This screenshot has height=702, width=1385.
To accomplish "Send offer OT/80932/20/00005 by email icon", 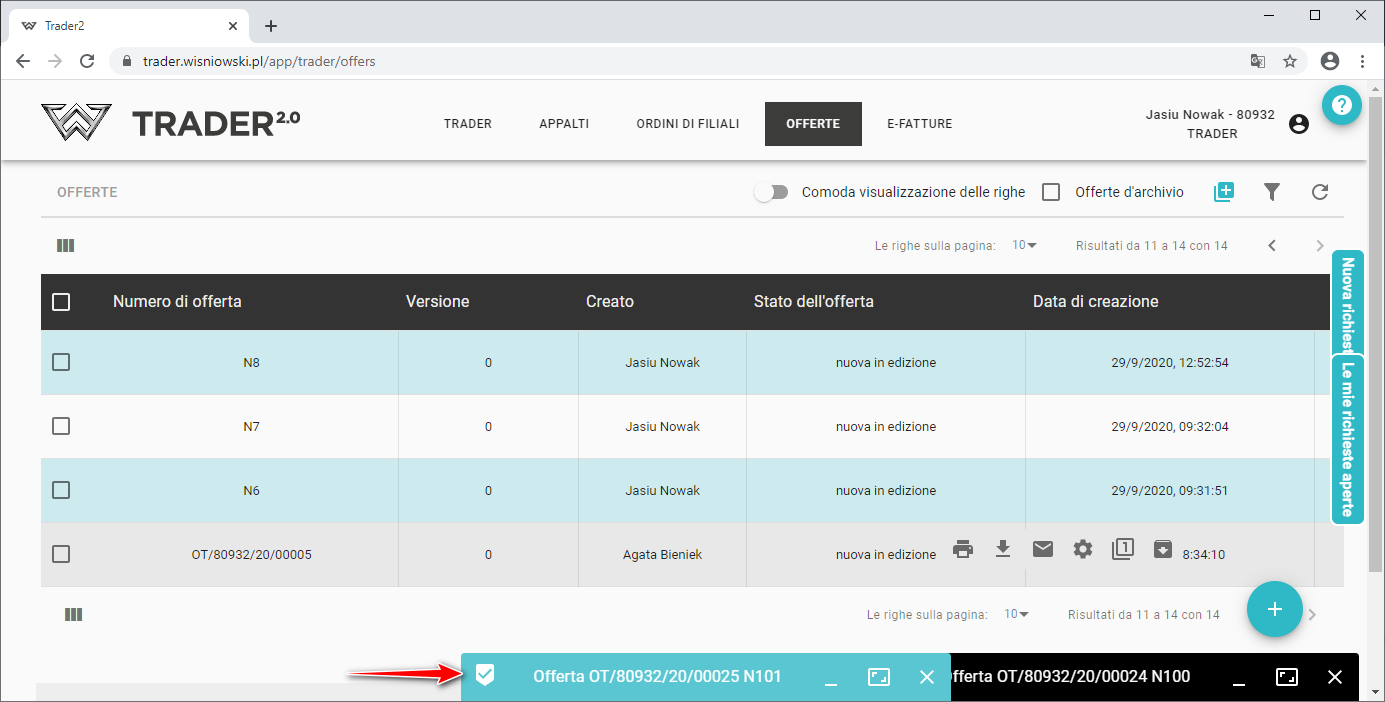I will 1043,549.
